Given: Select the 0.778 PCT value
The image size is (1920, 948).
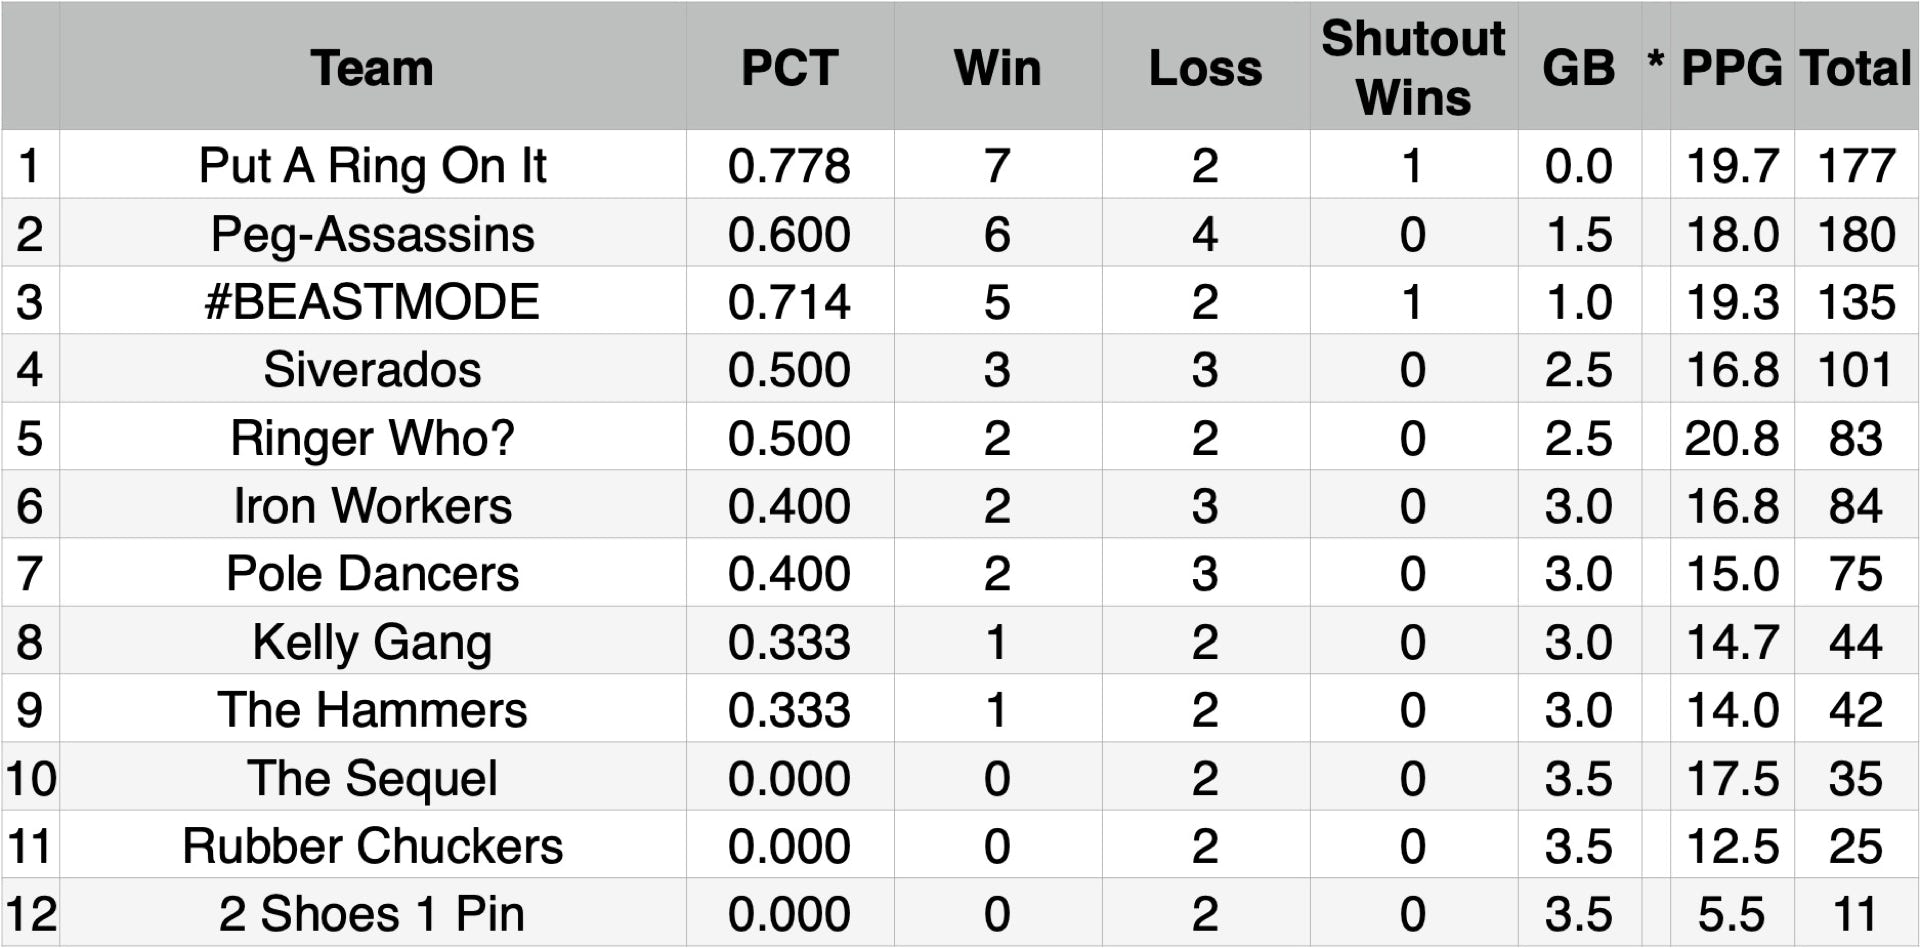Looking at the screenshot, I should pos(789,166).
